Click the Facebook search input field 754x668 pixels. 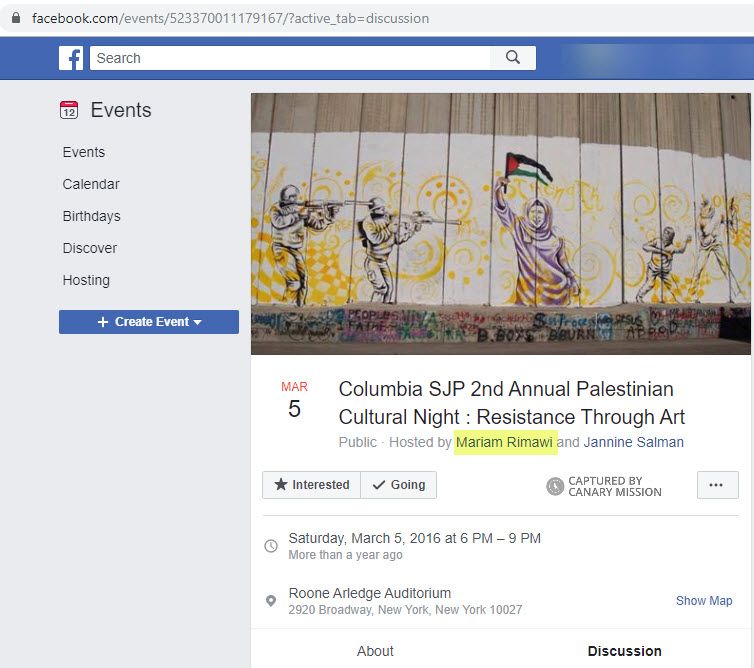[290, 58]
